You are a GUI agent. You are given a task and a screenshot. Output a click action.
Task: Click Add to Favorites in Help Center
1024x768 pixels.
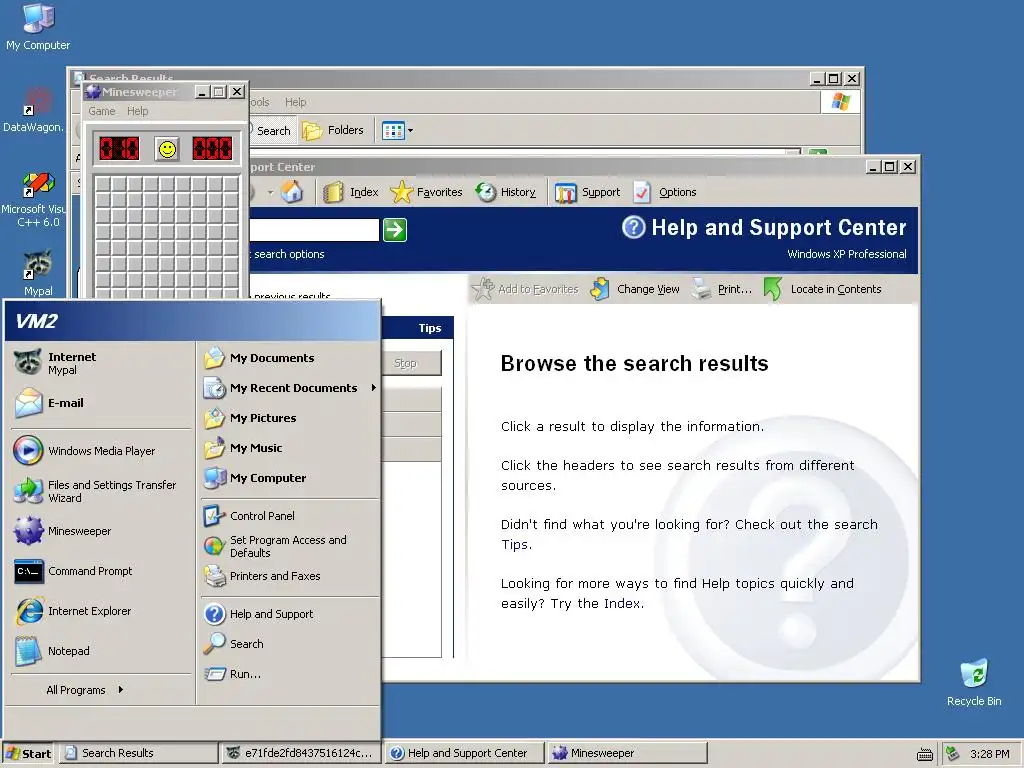(526, 289)
